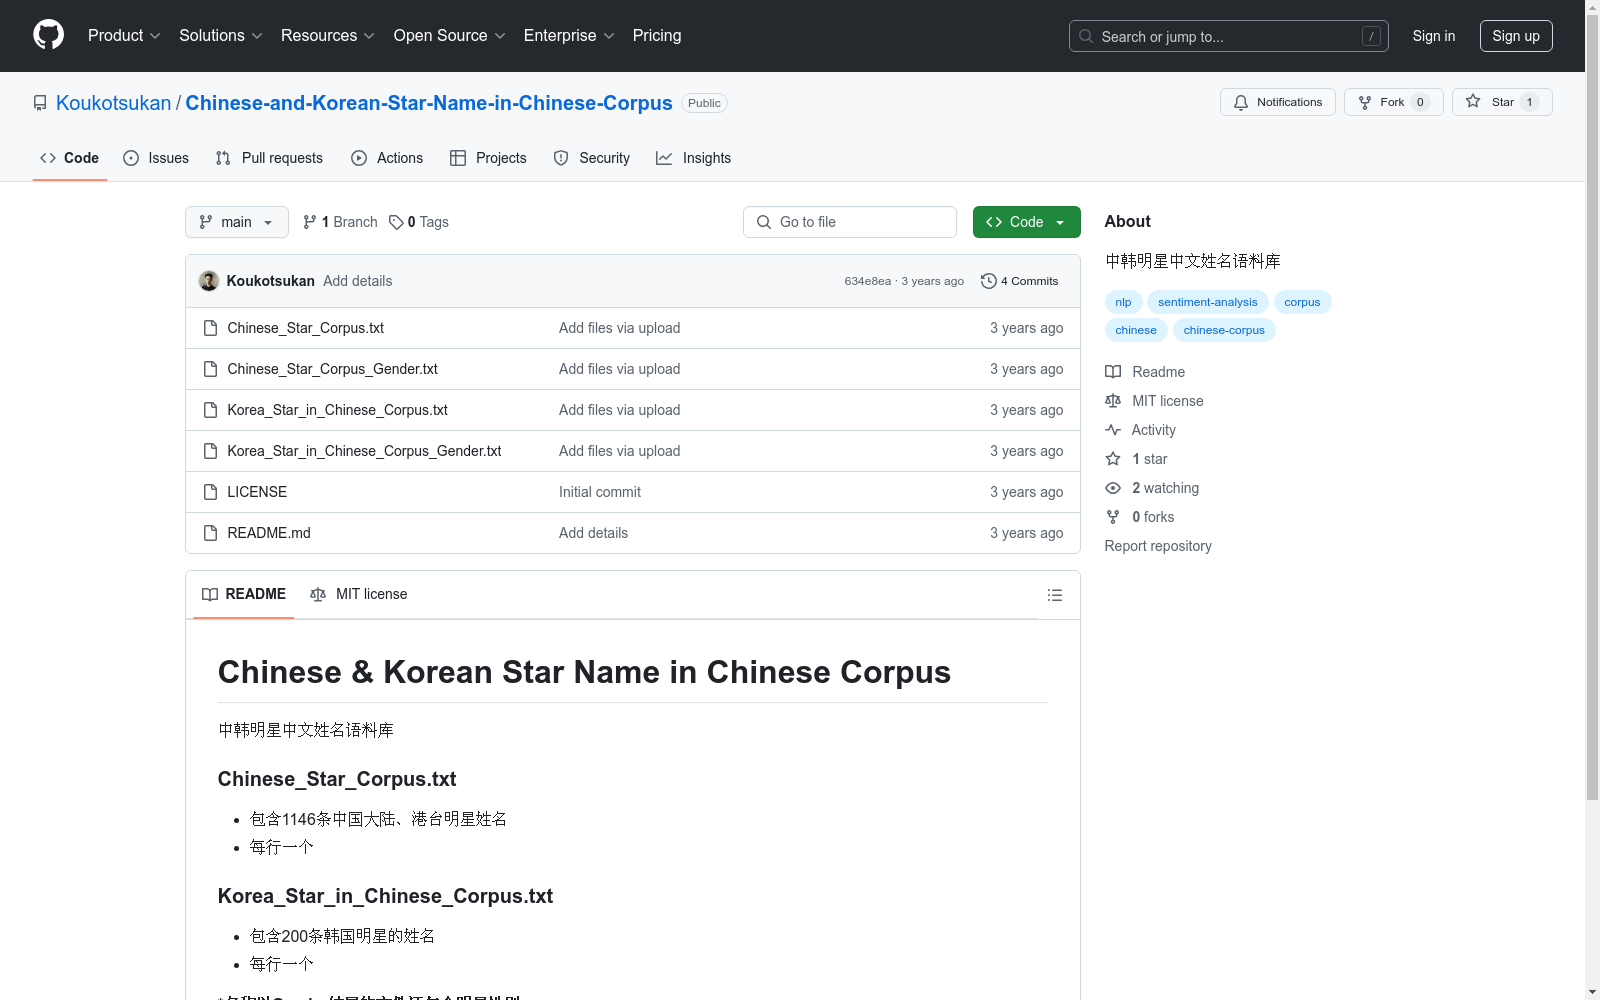Viewport: 1600px width, 1000px height.
Task: Expand the Enterprise menu
Action: click(569, 35)
